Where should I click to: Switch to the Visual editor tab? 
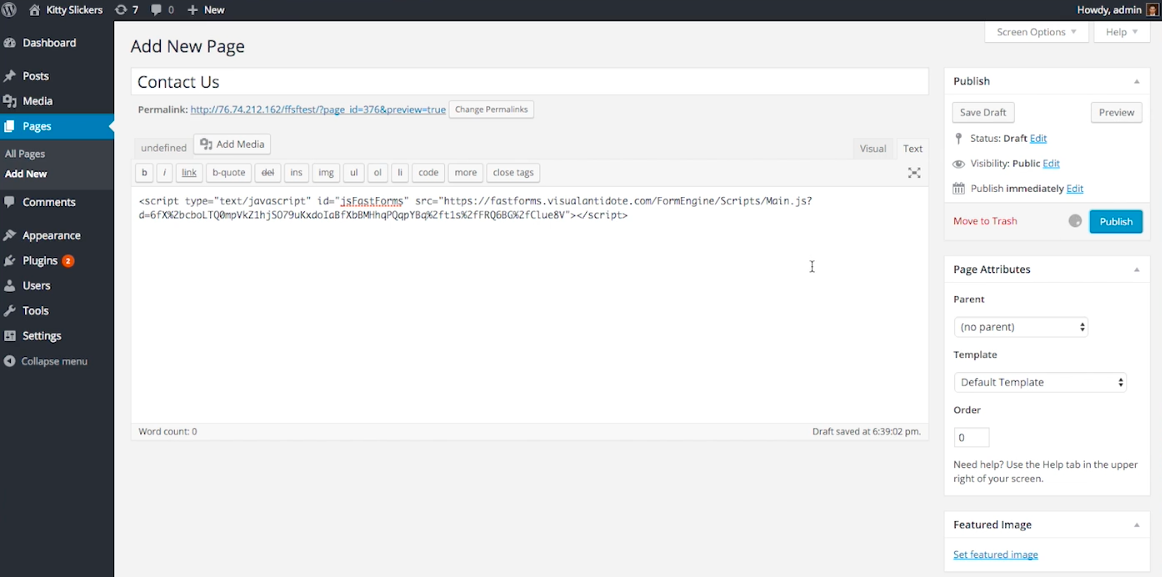(872, 148)
